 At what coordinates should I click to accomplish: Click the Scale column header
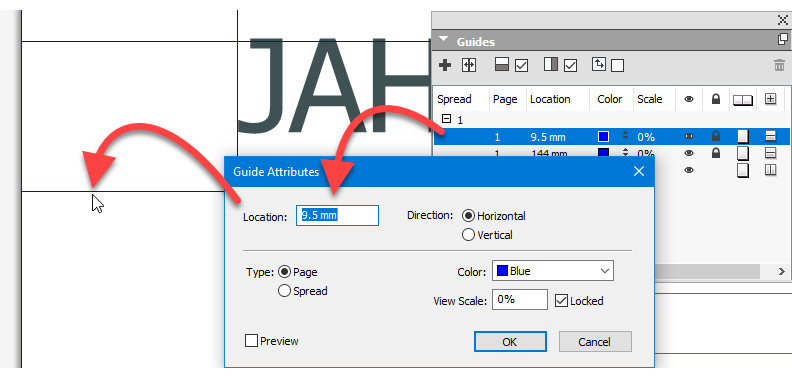tap(649, 100)
